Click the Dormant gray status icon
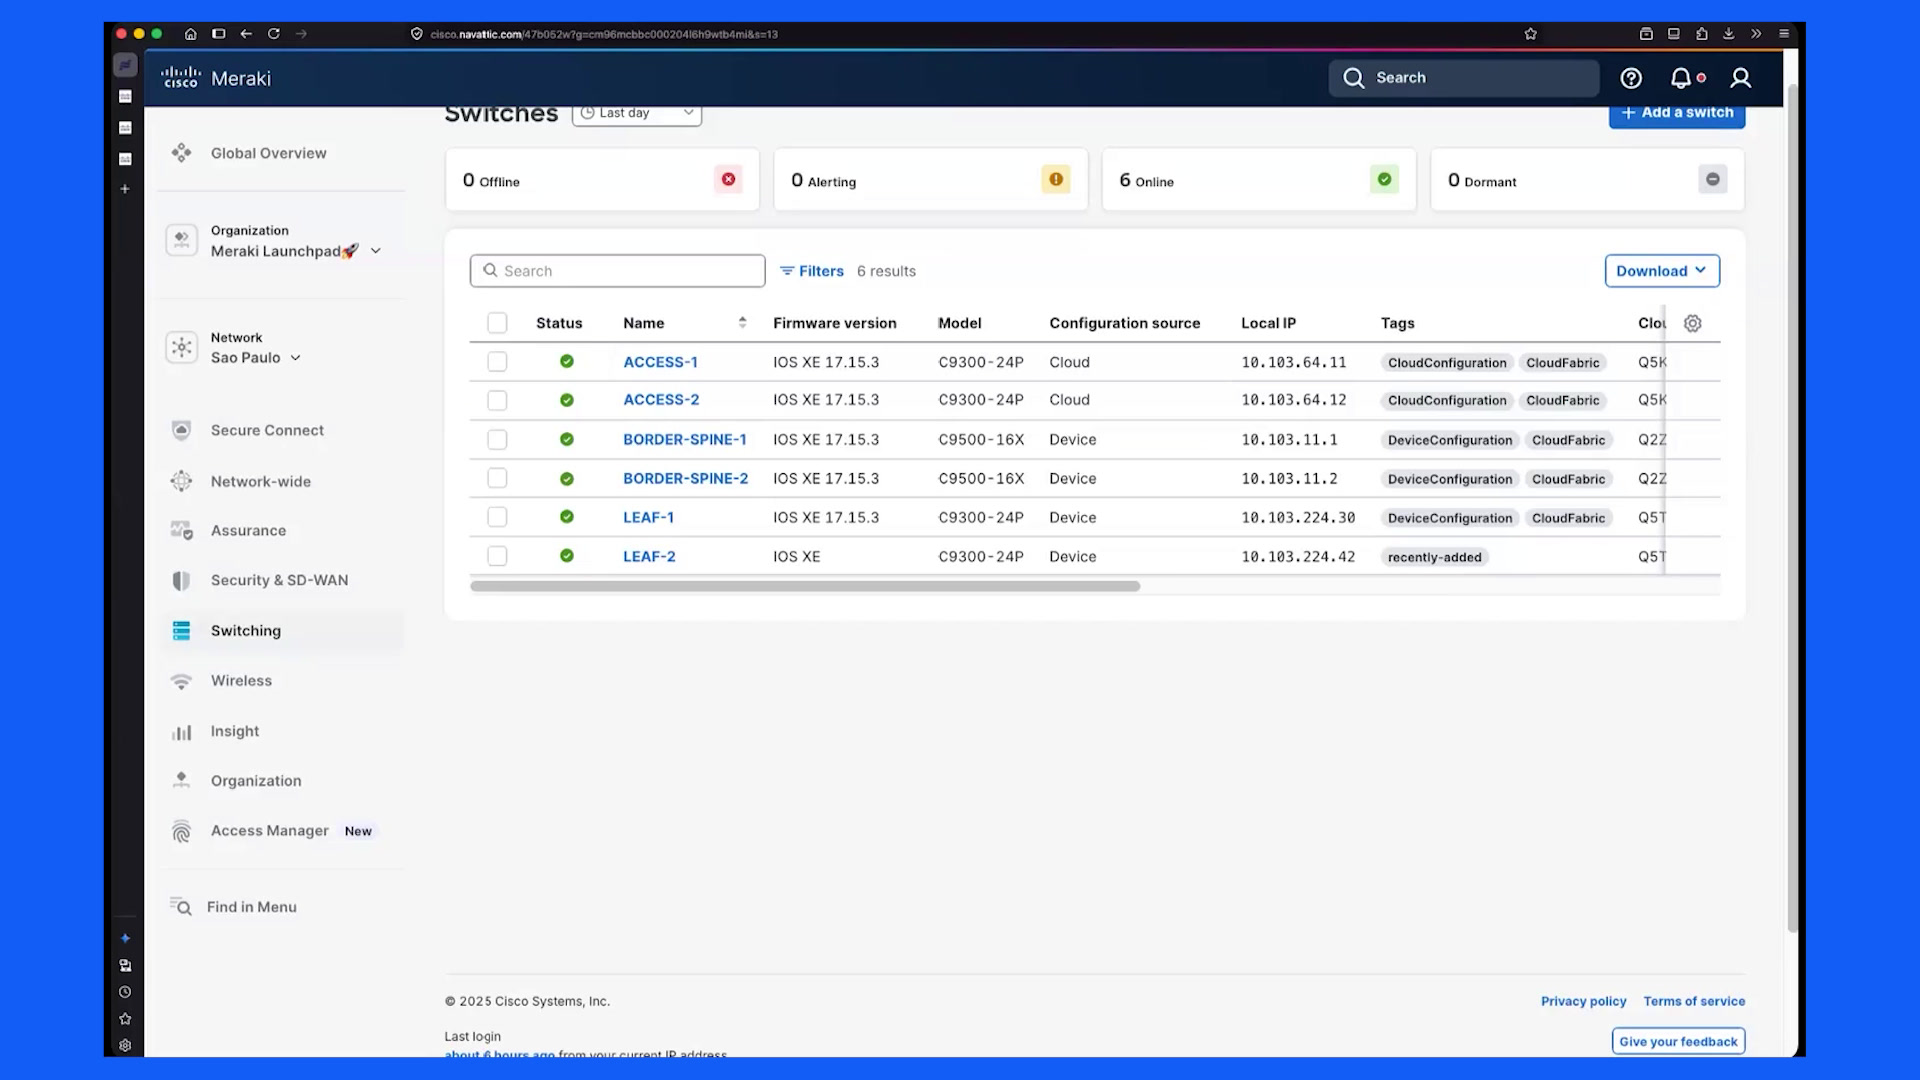Viewport: 1920px width, 1080px height. coord(1713,179)
